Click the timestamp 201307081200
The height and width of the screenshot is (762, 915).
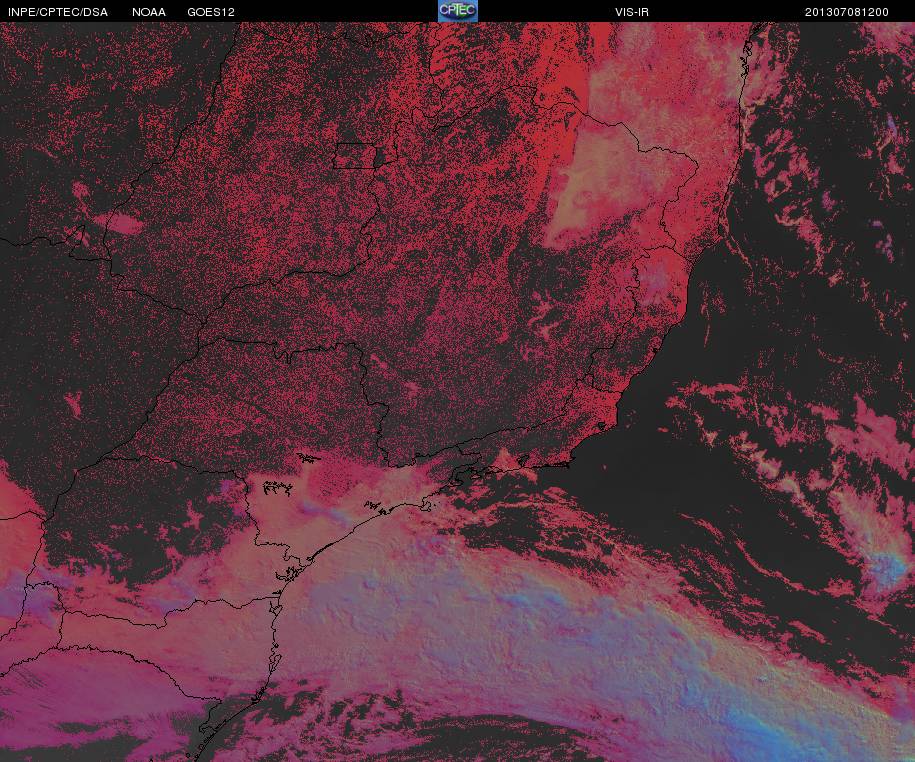pyautogui.click(x=847, y=12)
